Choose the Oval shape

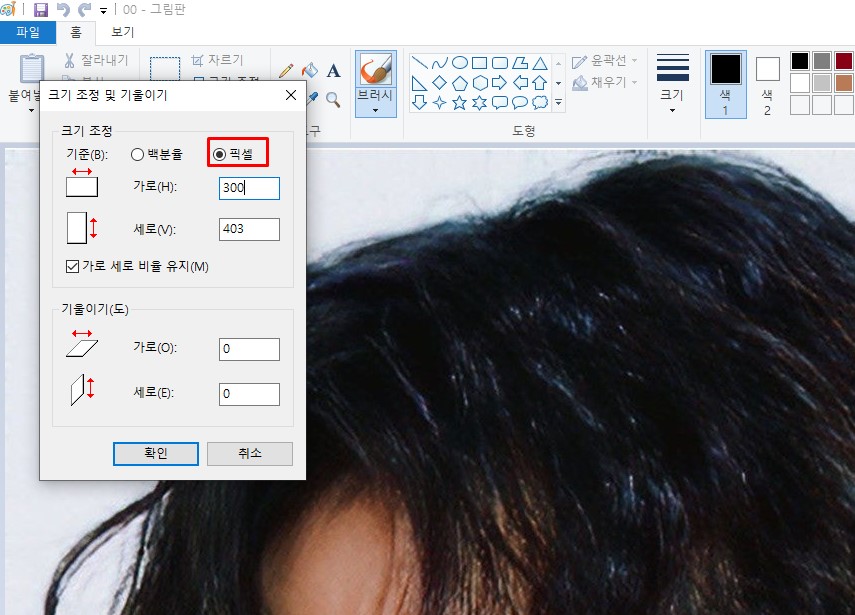coord(460,63)
